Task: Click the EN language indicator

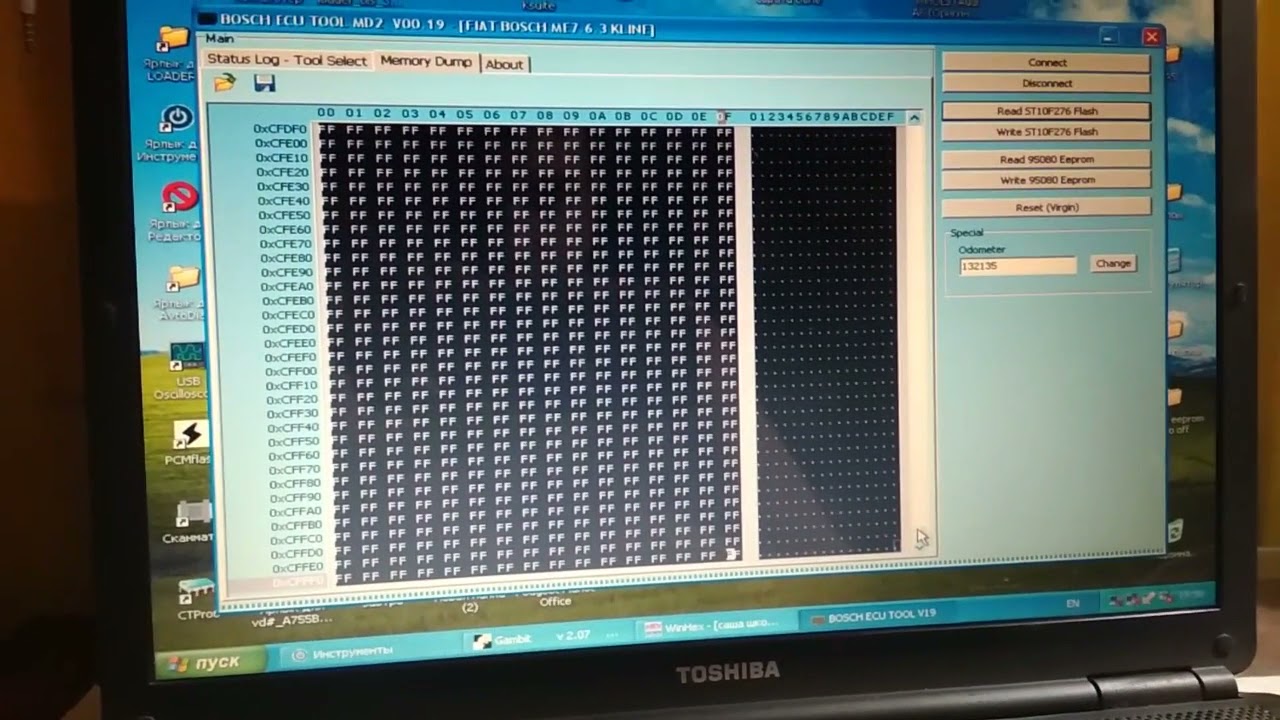Action: [1073, 604]
